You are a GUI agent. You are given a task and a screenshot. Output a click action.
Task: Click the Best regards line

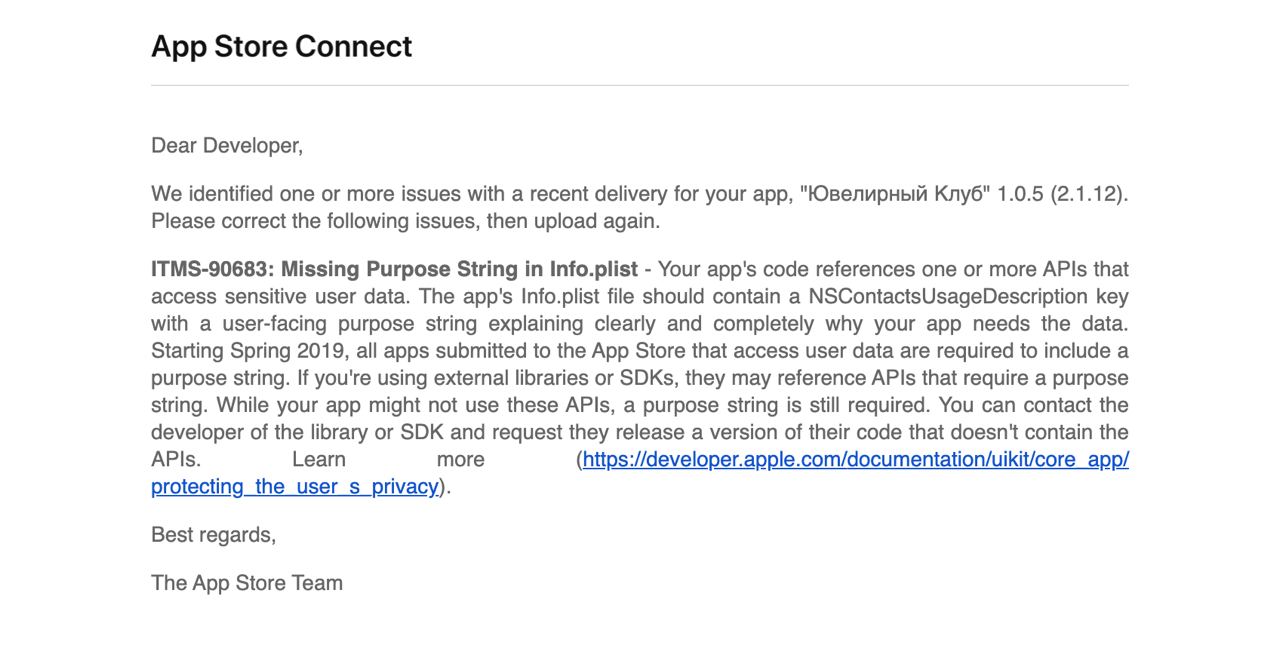coord(214,535)
